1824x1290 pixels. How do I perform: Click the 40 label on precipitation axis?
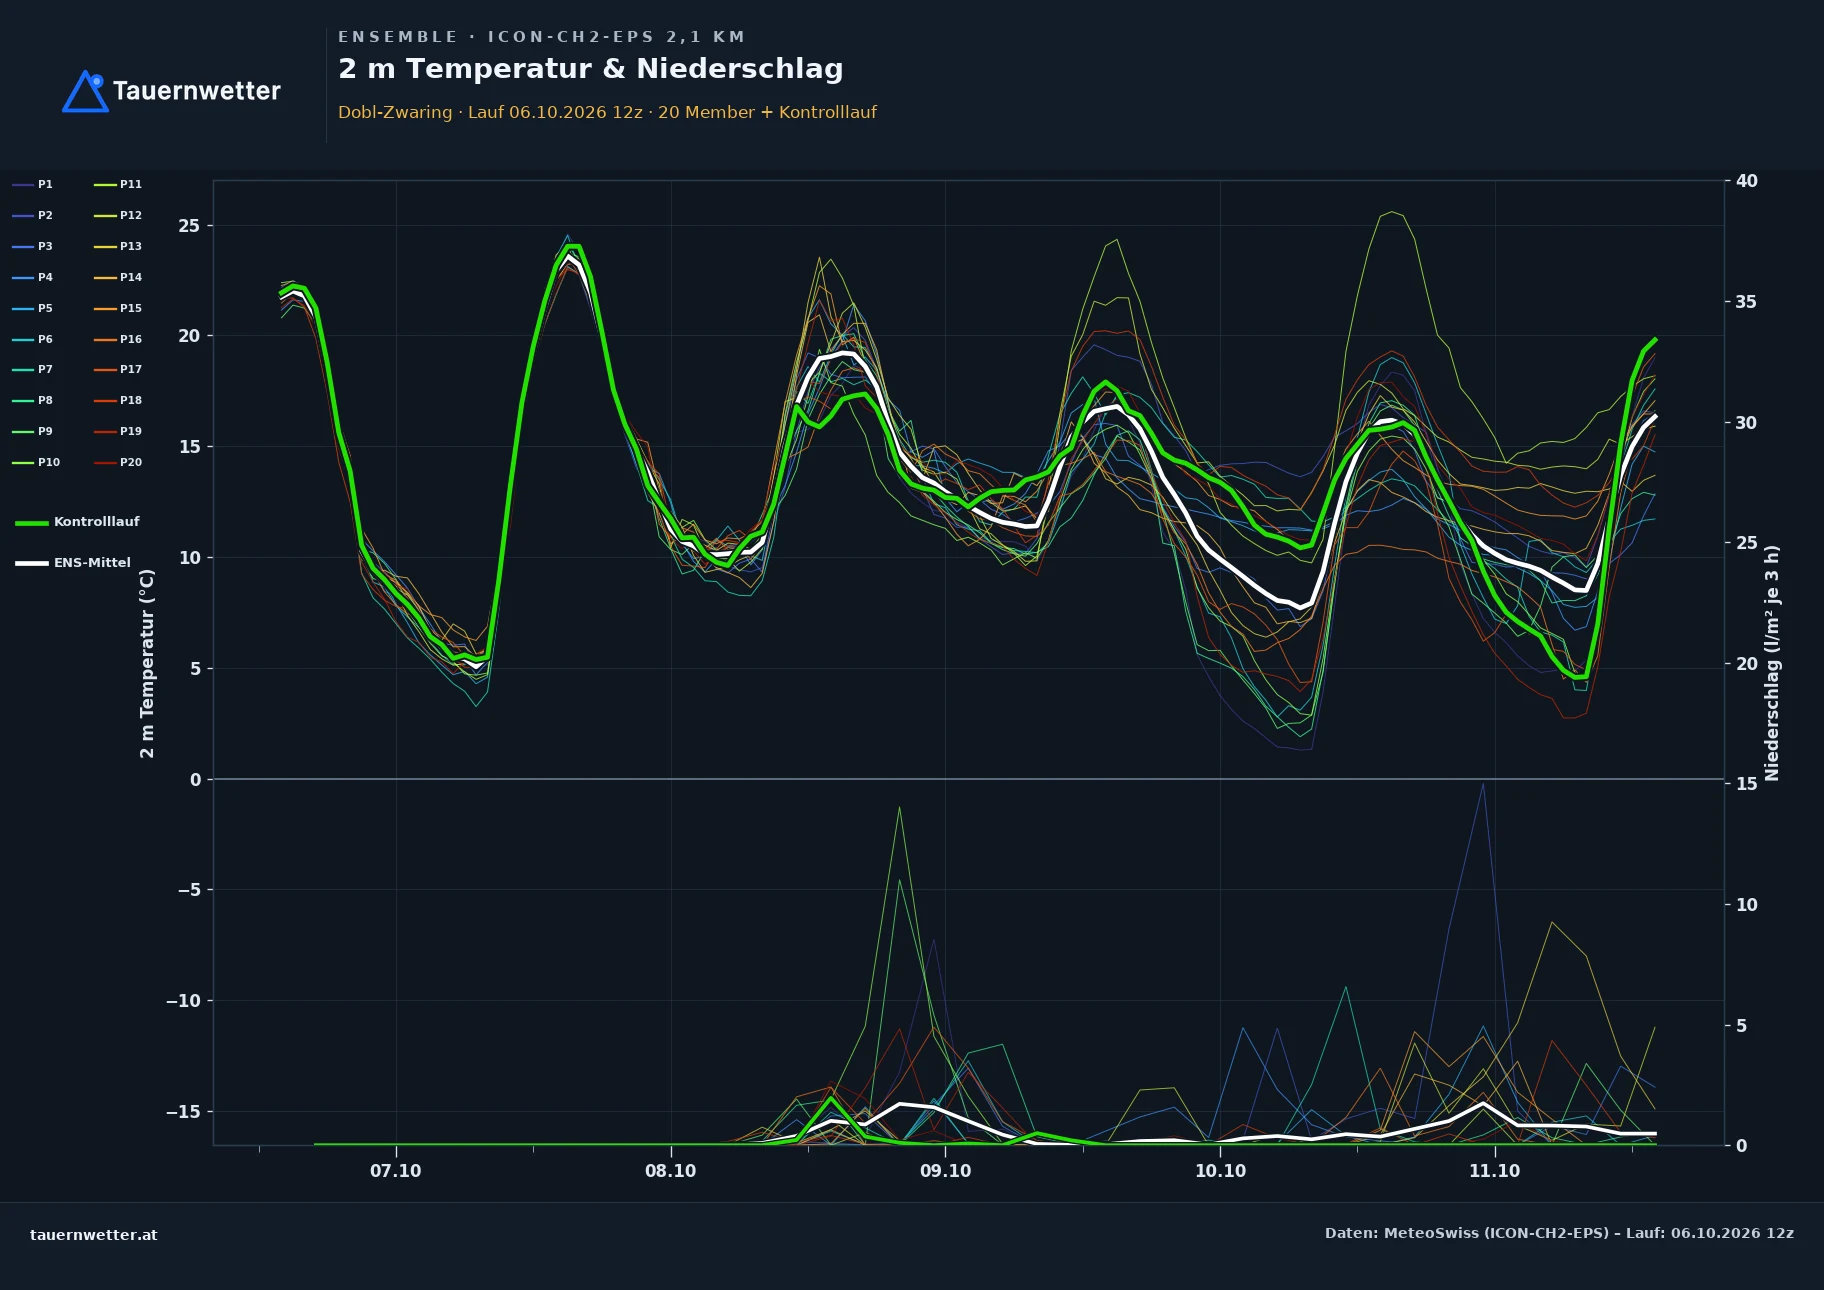1746,181
